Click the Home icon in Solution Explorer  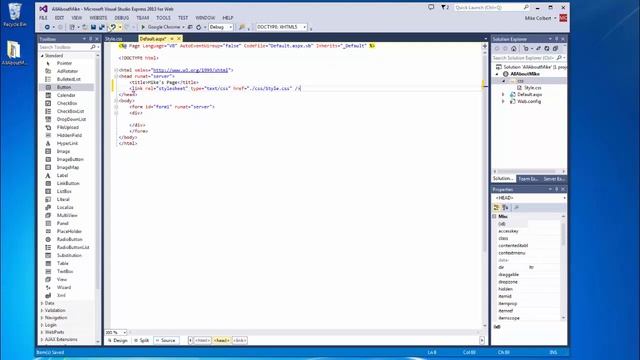[514, 49]
